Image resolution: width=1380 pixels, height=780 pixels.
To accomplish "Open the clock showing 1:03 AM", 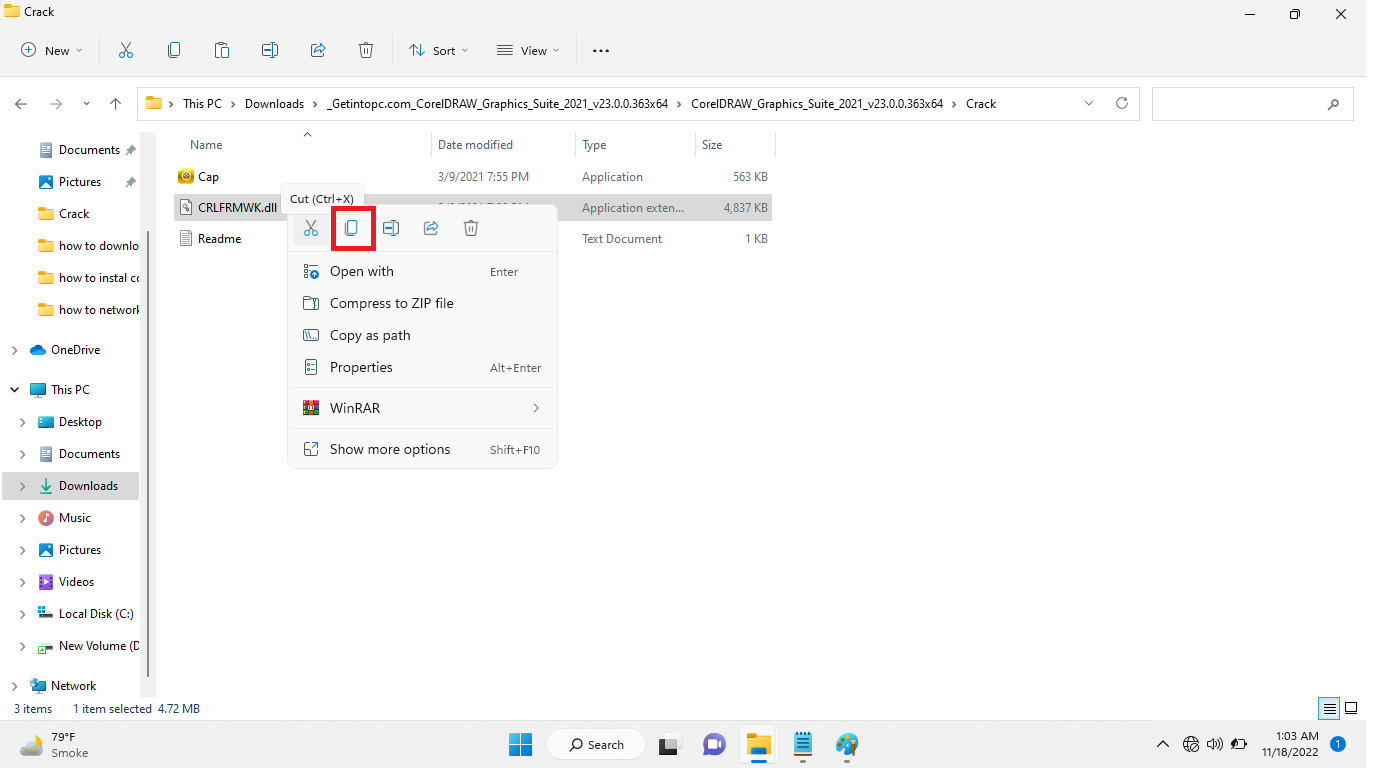I will (x=1290, y=744).
